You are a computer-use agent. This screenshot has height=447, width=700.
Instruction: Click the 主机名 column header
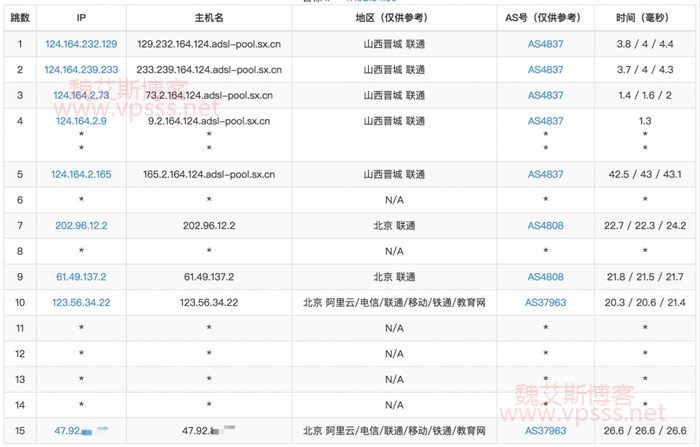click(x=208, y=19)
